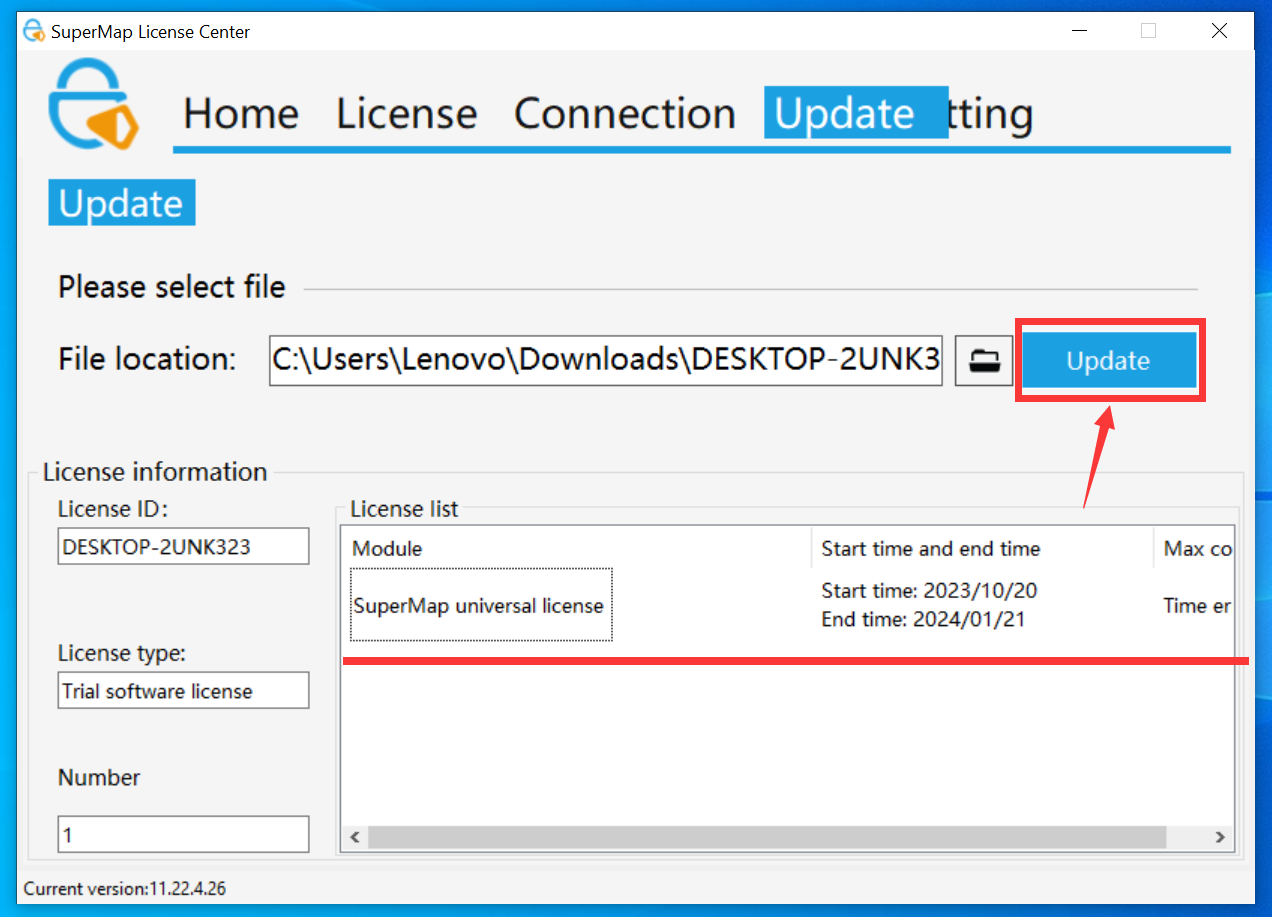Click the Update section heading label
The width and height of the screenshot is (1272, 917).
pos(121,203)
